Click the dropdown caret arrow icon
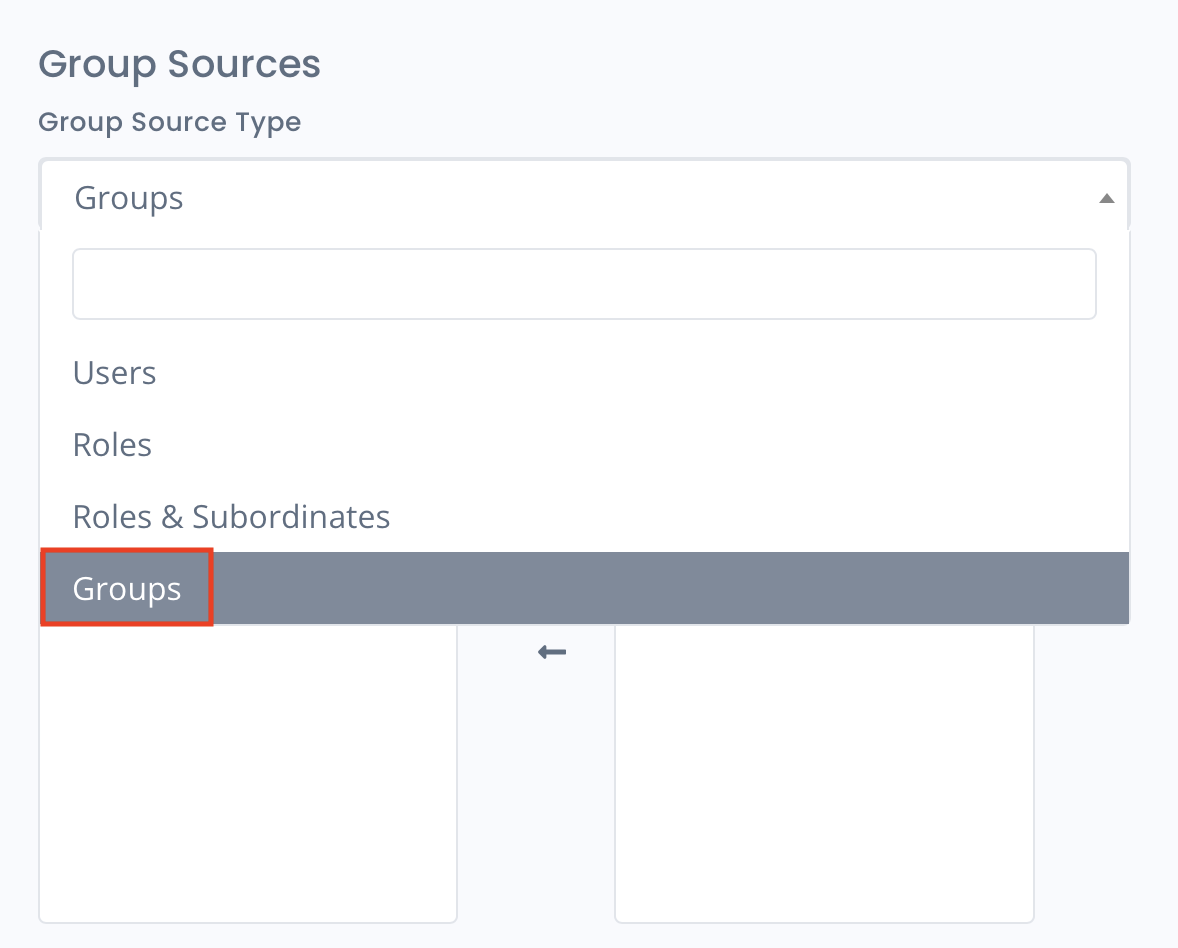1178x948 pixels. click(x=1107, y=198)
